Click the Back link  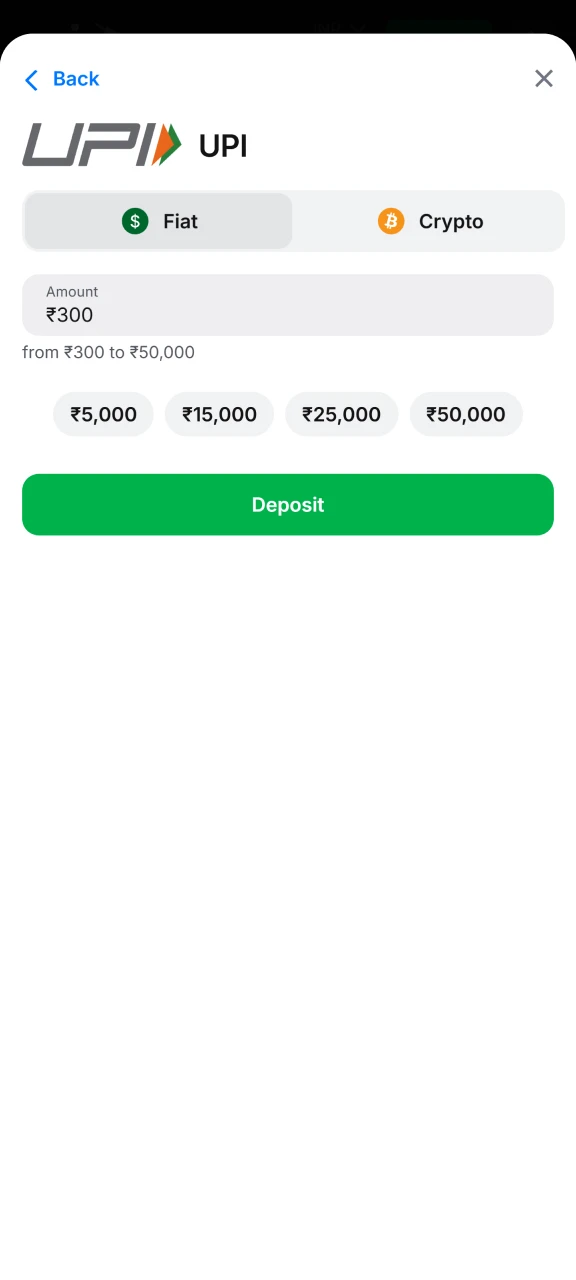point(75,79)
